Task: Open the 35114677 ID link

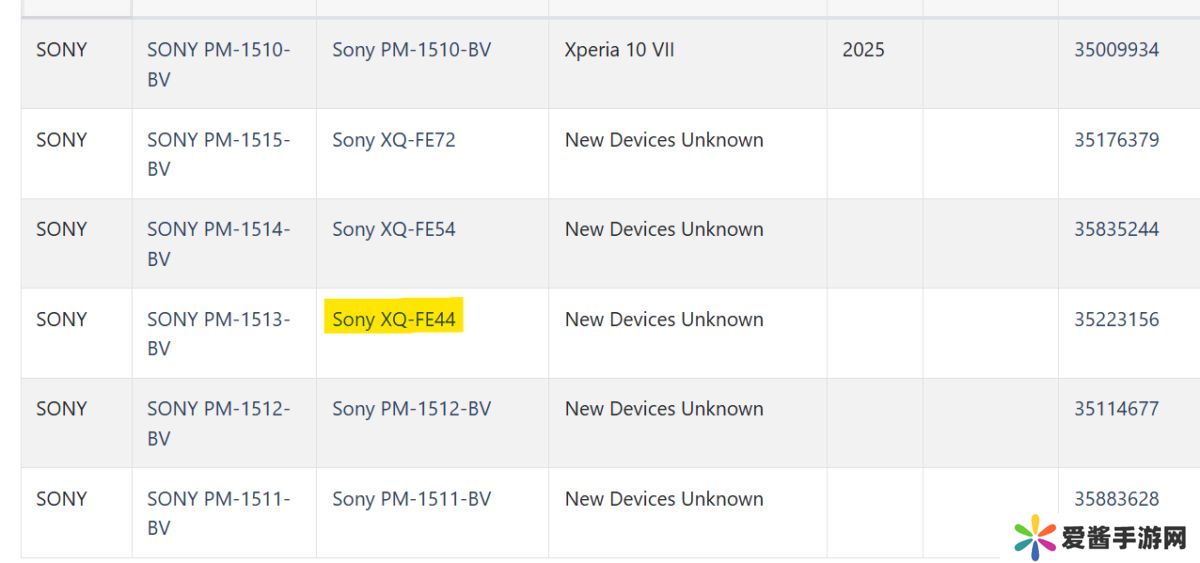Action: (1116, 409)
